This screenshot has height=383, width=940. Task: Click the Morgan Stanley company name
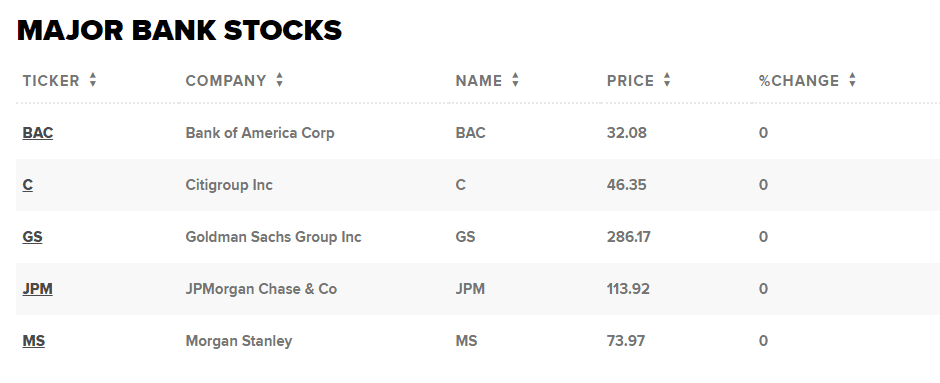pyautogui.click(x=239, y=341)
